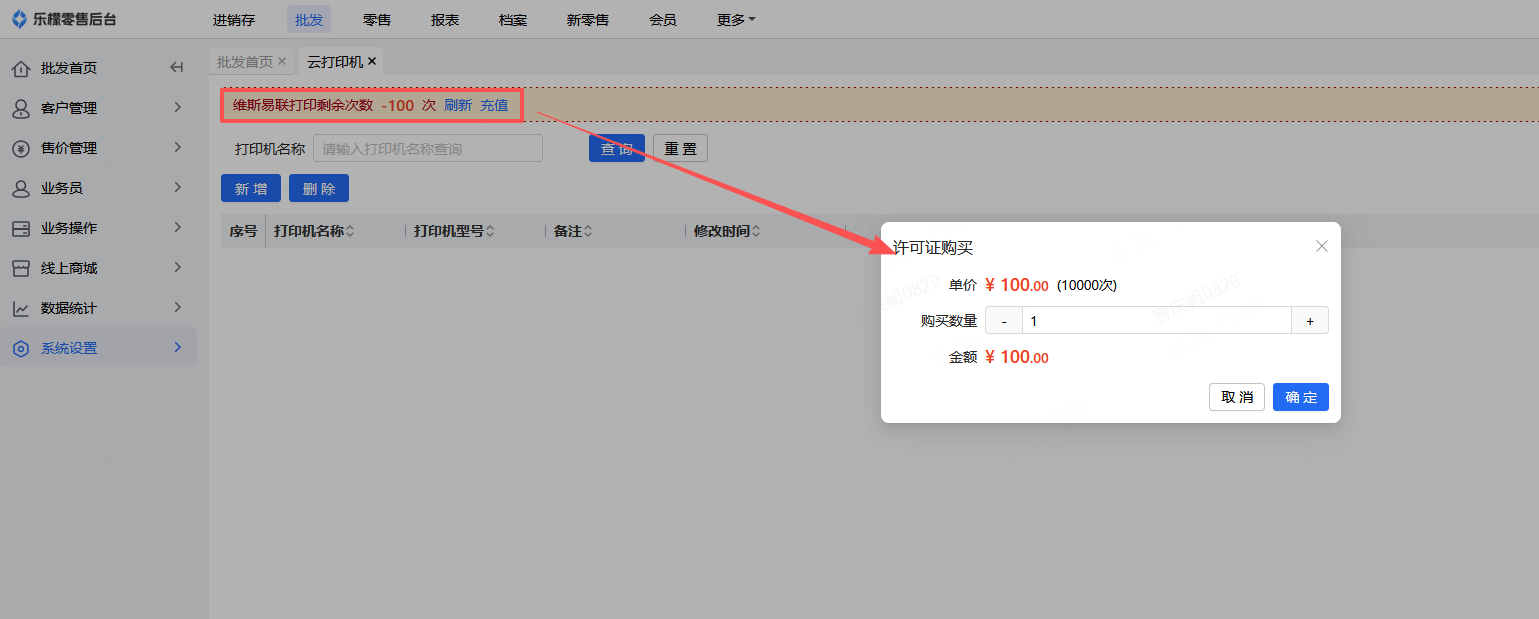Viewport: 1539px width, 619px height.
Task: Open the 会员 top menu
Action: click(x=663, y=19)
